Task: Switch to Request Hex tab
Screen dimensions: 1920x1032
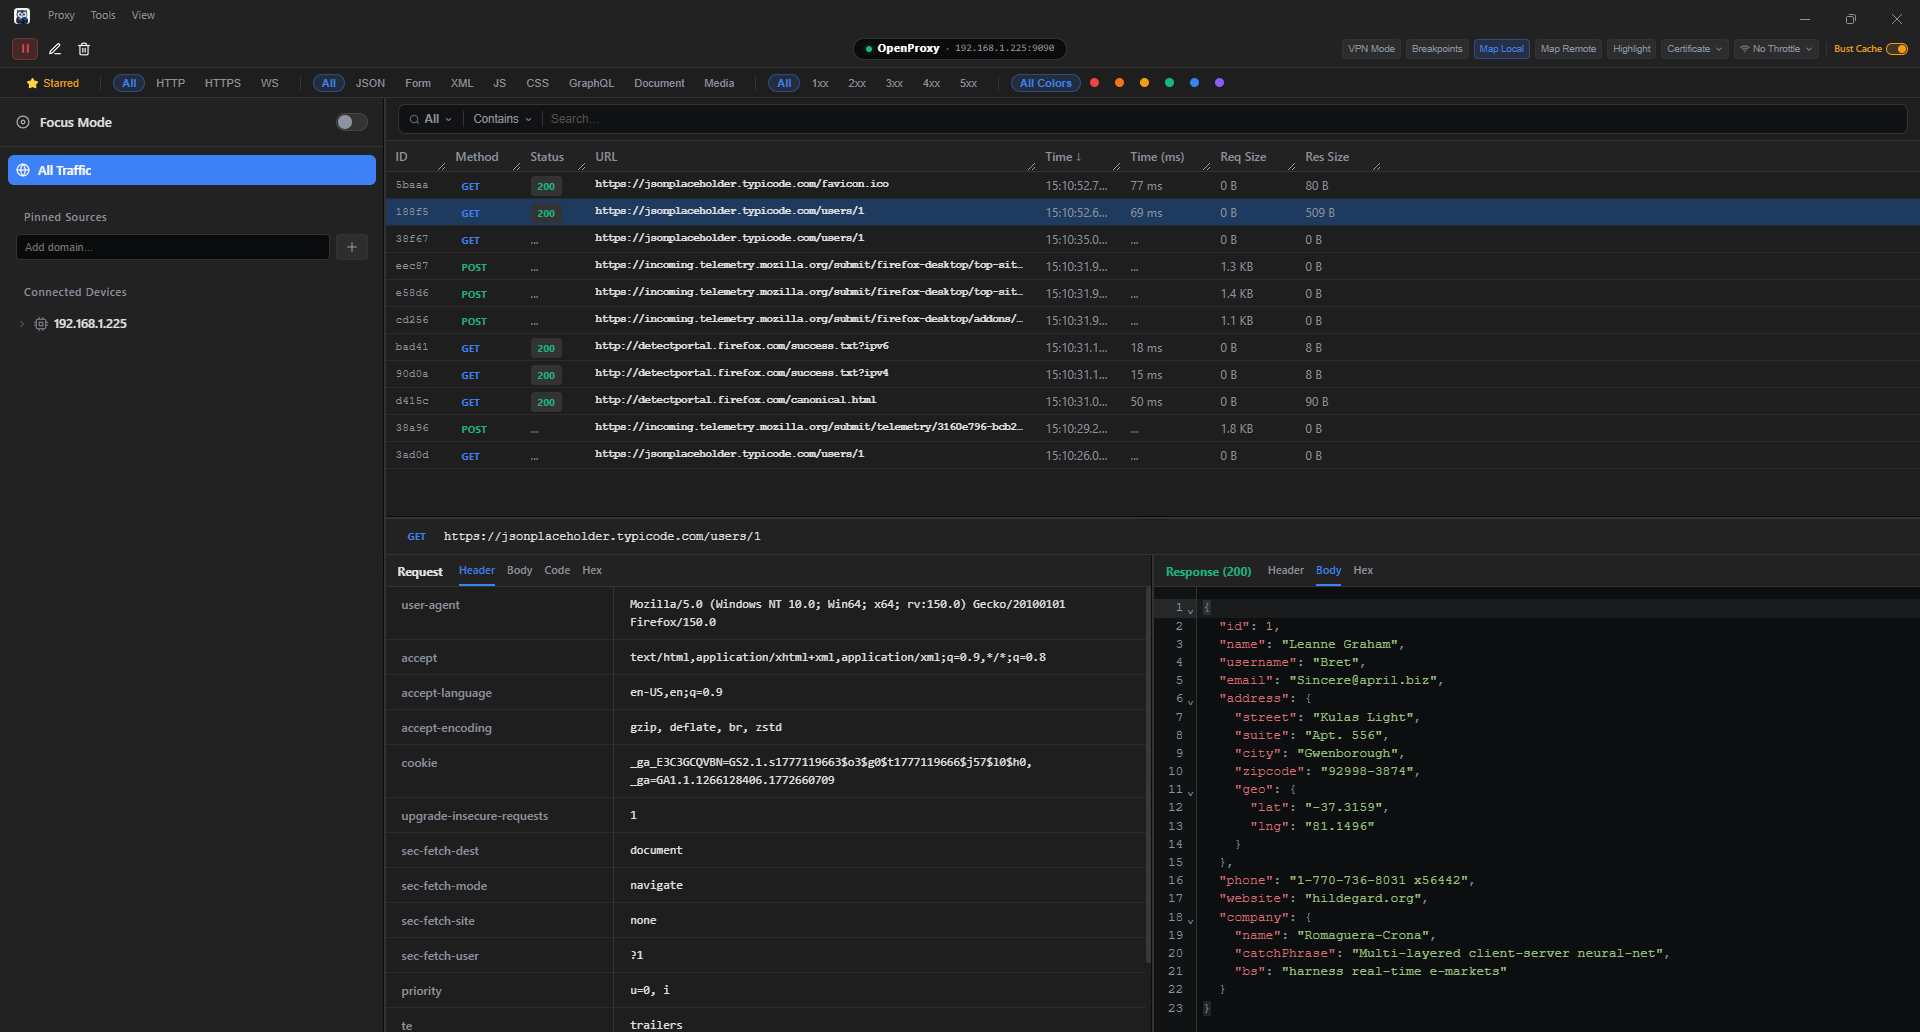Action: click(x=592, y=570)
